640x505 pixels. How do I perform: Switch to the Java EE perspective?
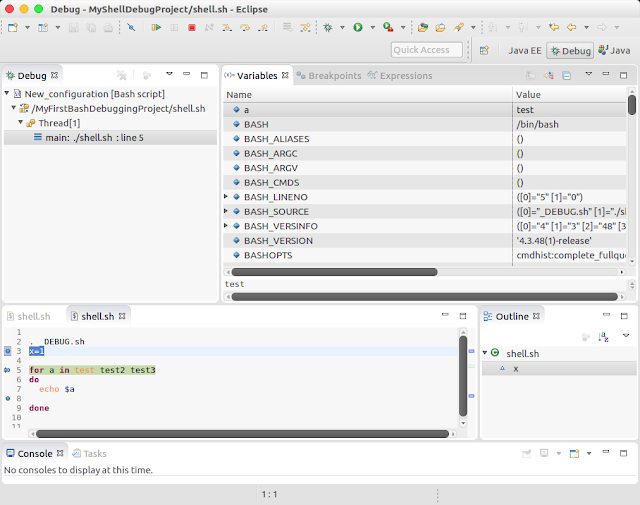(x=524, y=51)
